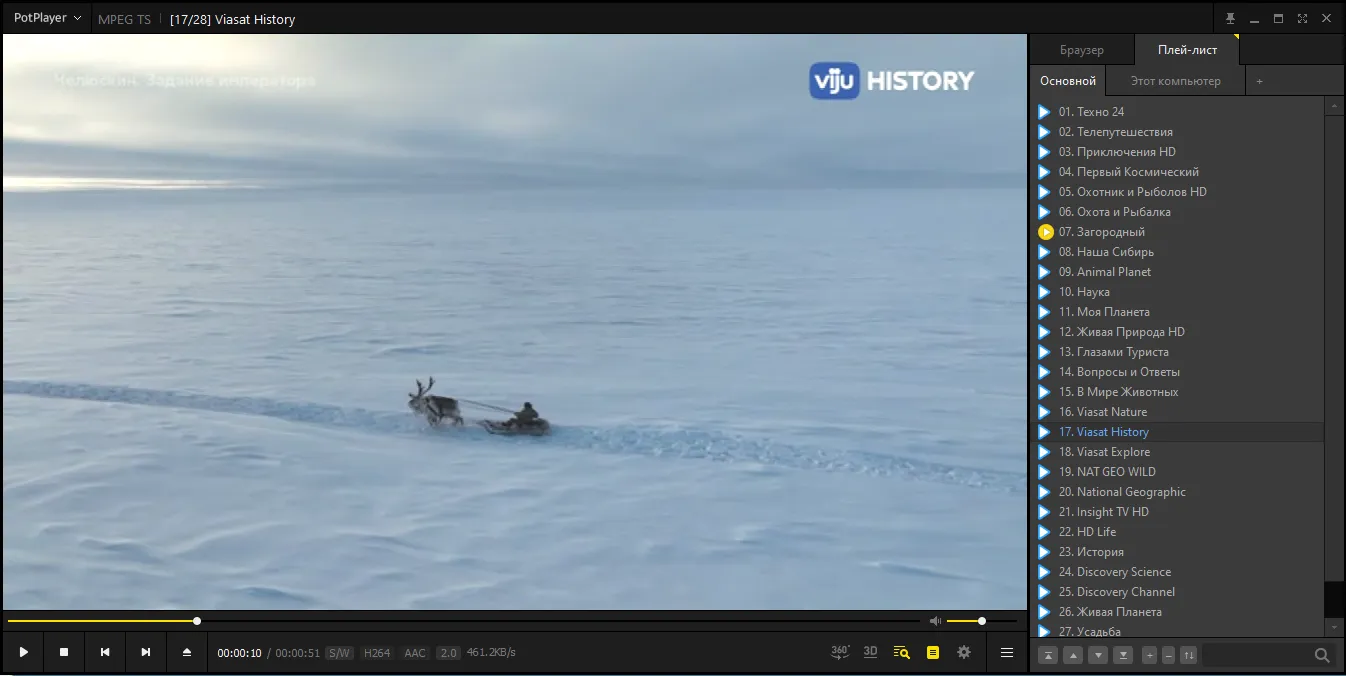
Task: Select 10. Наука in playlist
Action: tap(1177, 292)
